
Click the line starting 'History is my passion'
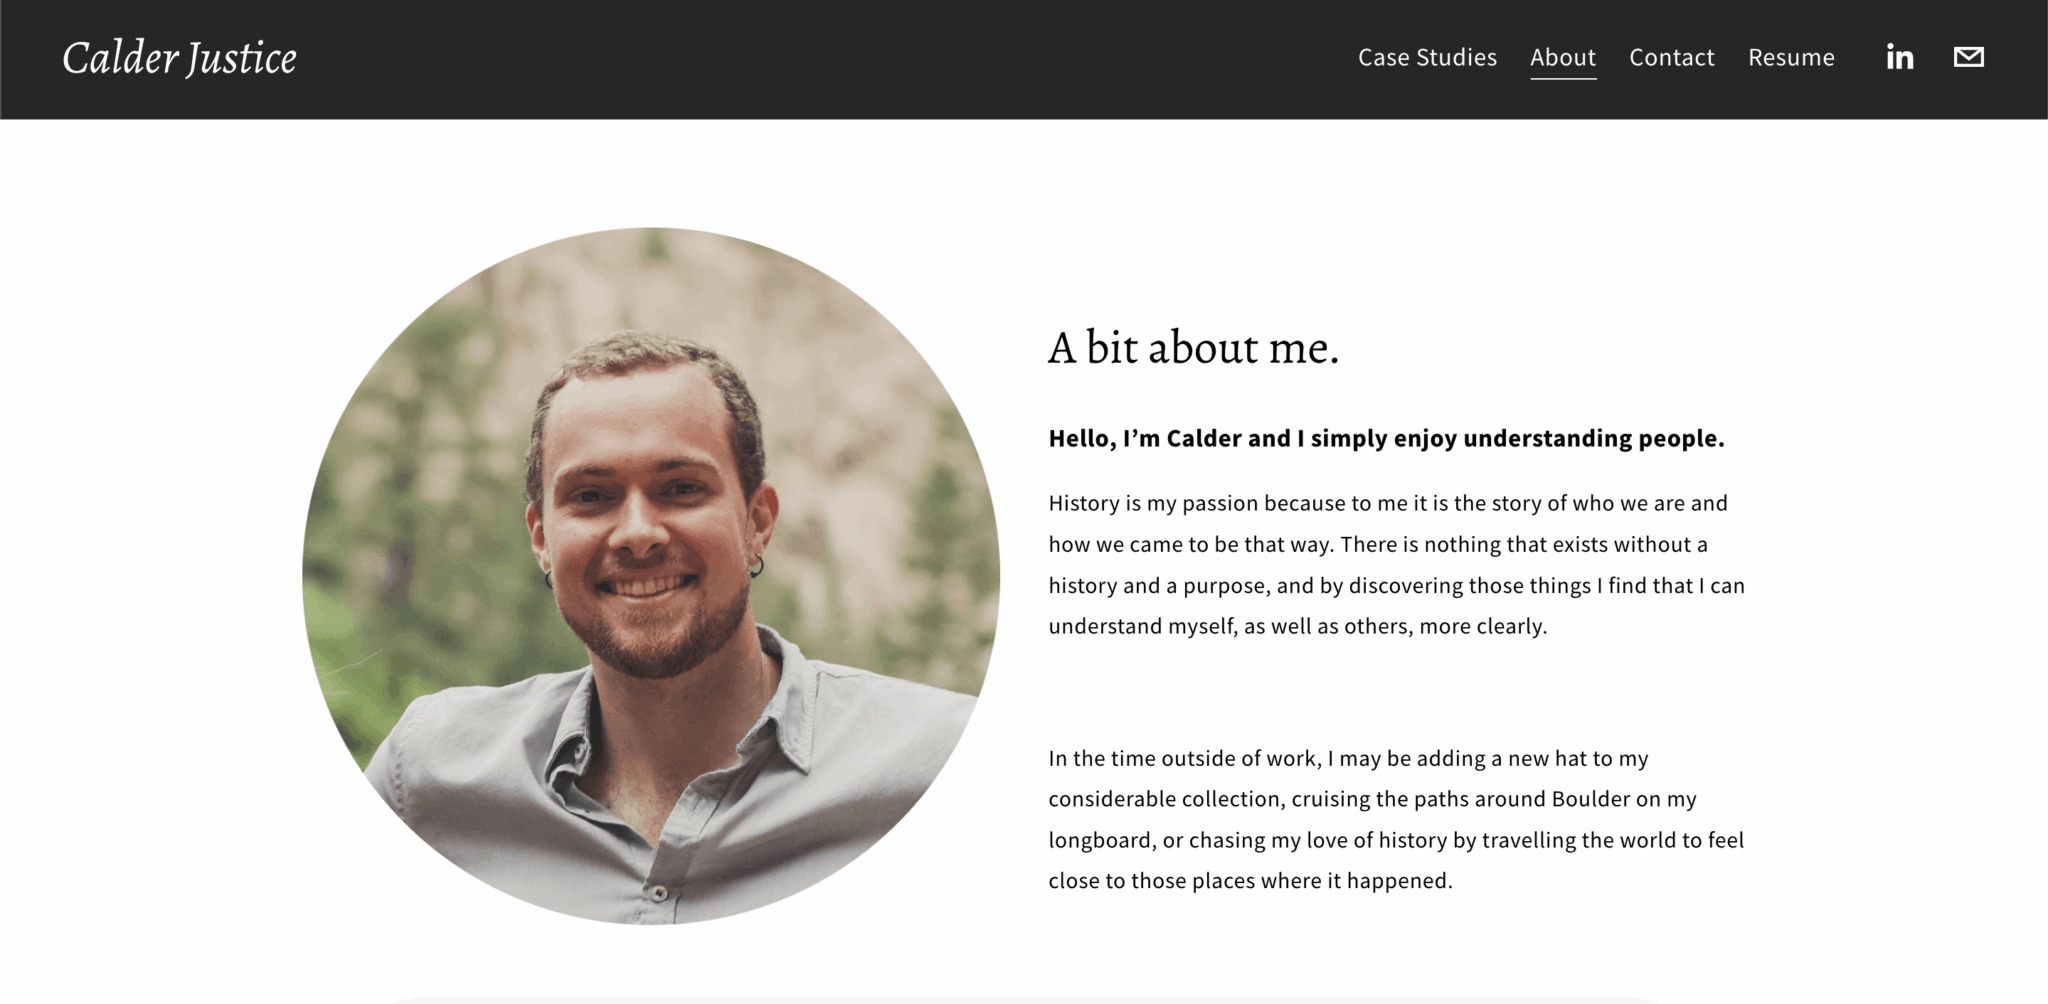[x=1387, y=503]
